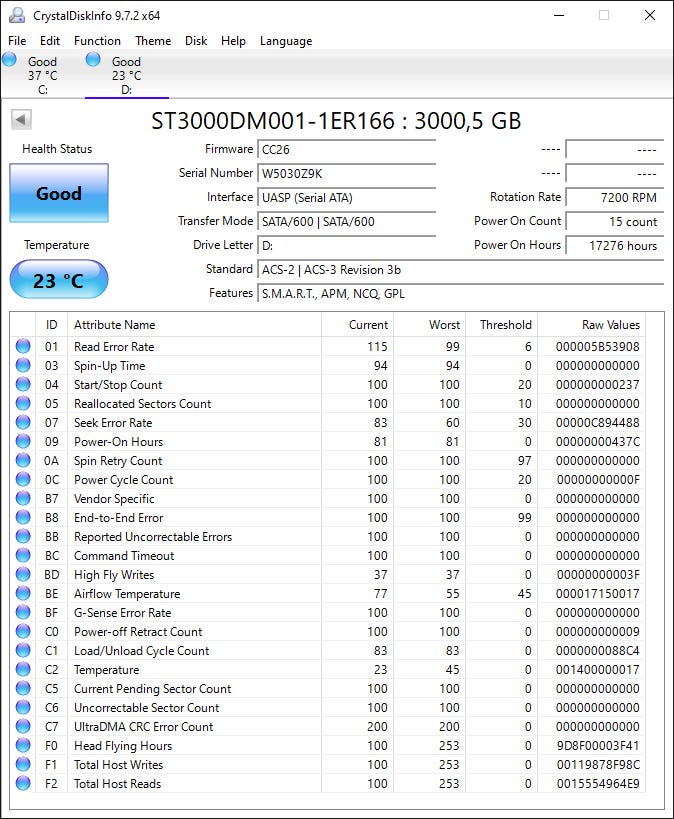The height and width of the screenshot is (819, 674).
Task: Click the status orb for Total Host Reads
Action: (x=23, y=784)
